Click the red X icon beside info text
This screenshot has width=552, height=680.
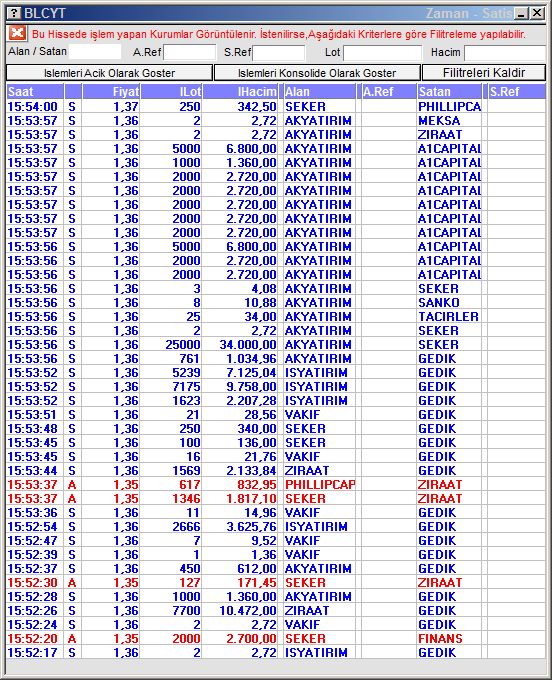click(17, 33)
